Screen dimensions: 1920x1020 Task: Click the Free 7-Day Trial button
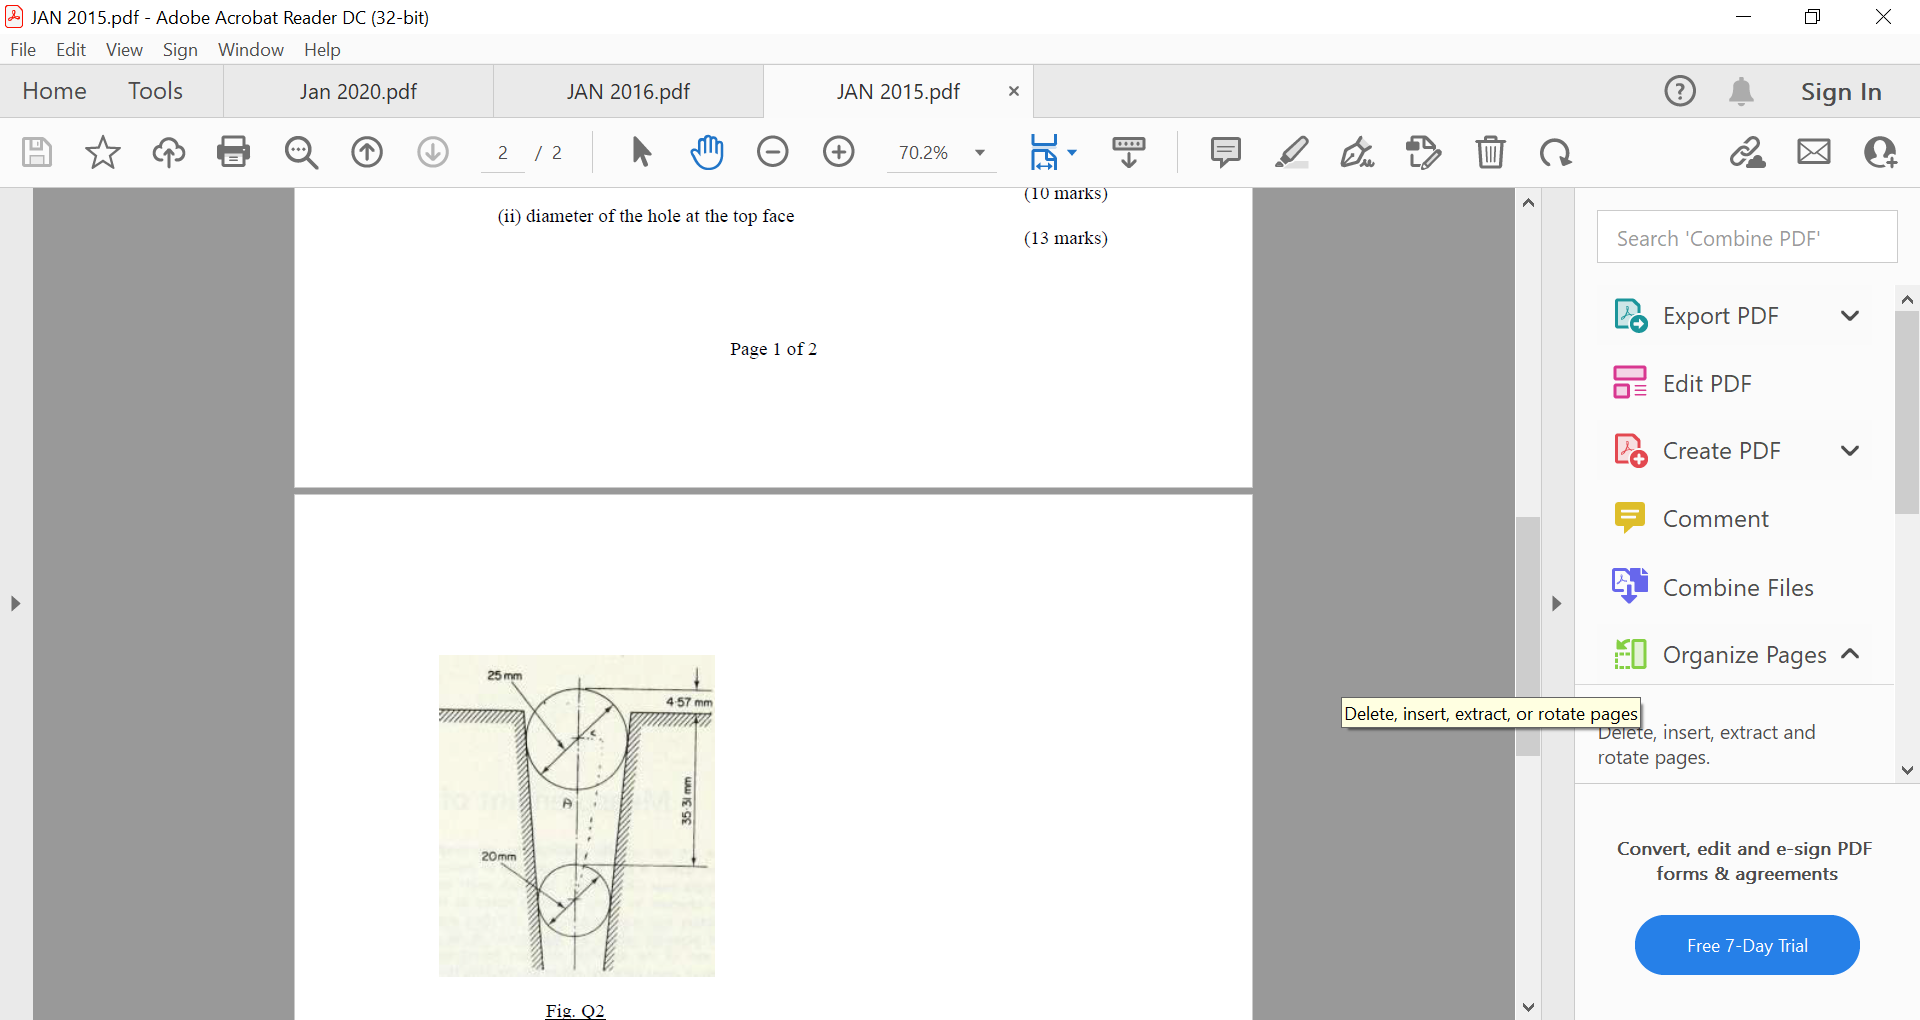tap(1746, 944)
